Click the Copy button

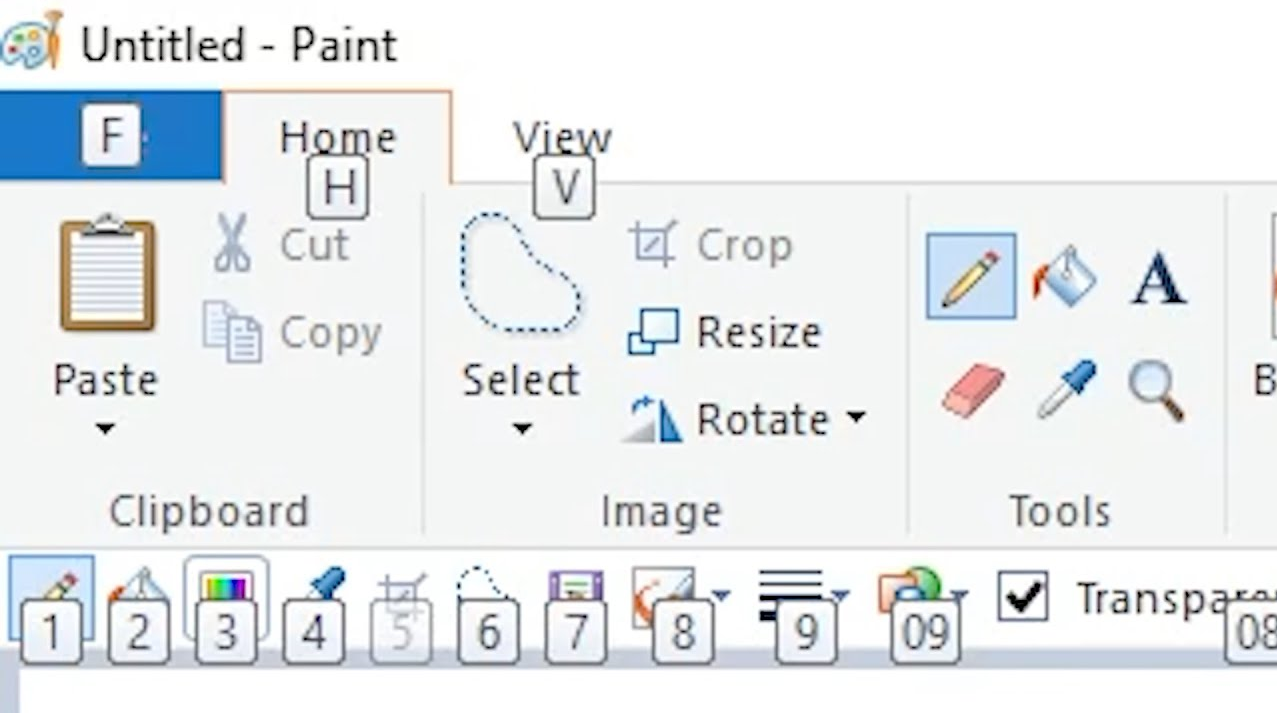click(292, 333)
